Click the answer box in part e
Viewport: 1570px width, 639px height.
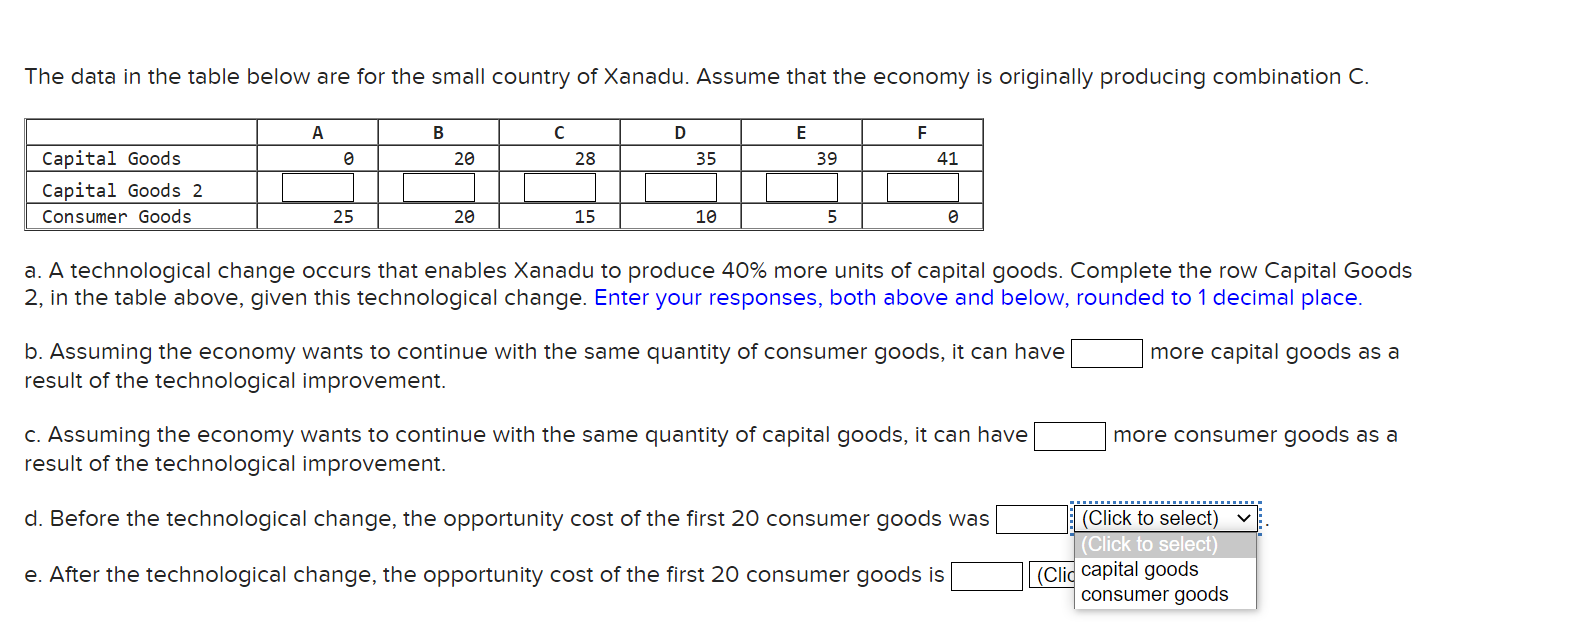(x=986, y=575)
